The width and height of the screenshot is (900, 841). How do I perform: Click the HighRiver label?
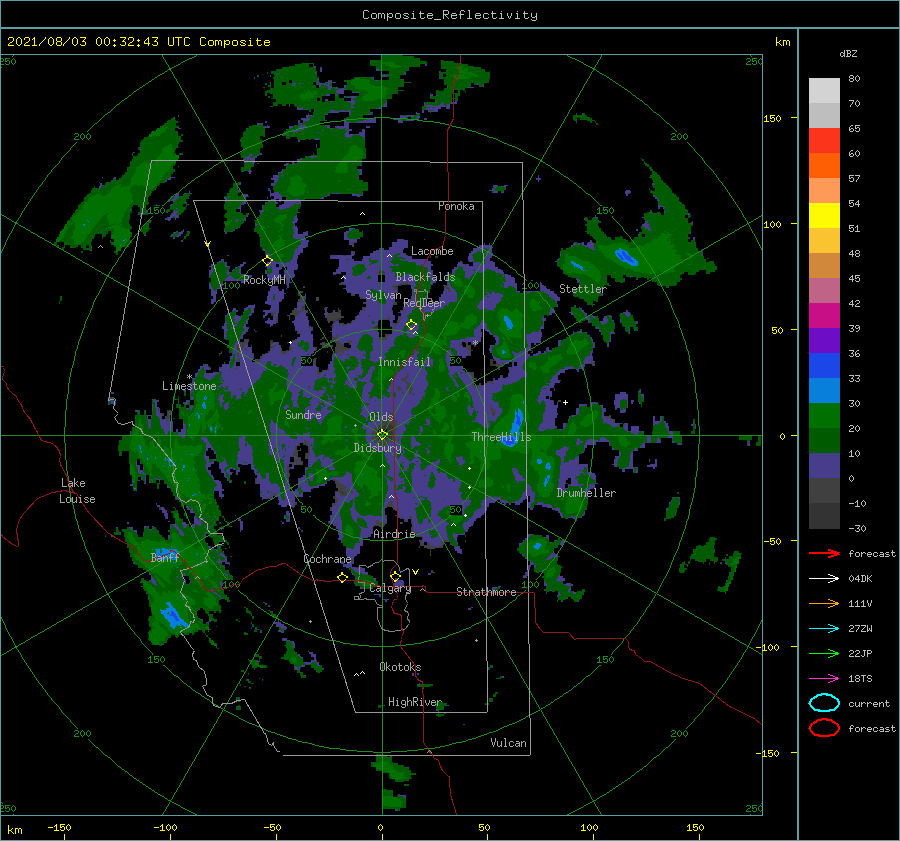click(415, 702)
